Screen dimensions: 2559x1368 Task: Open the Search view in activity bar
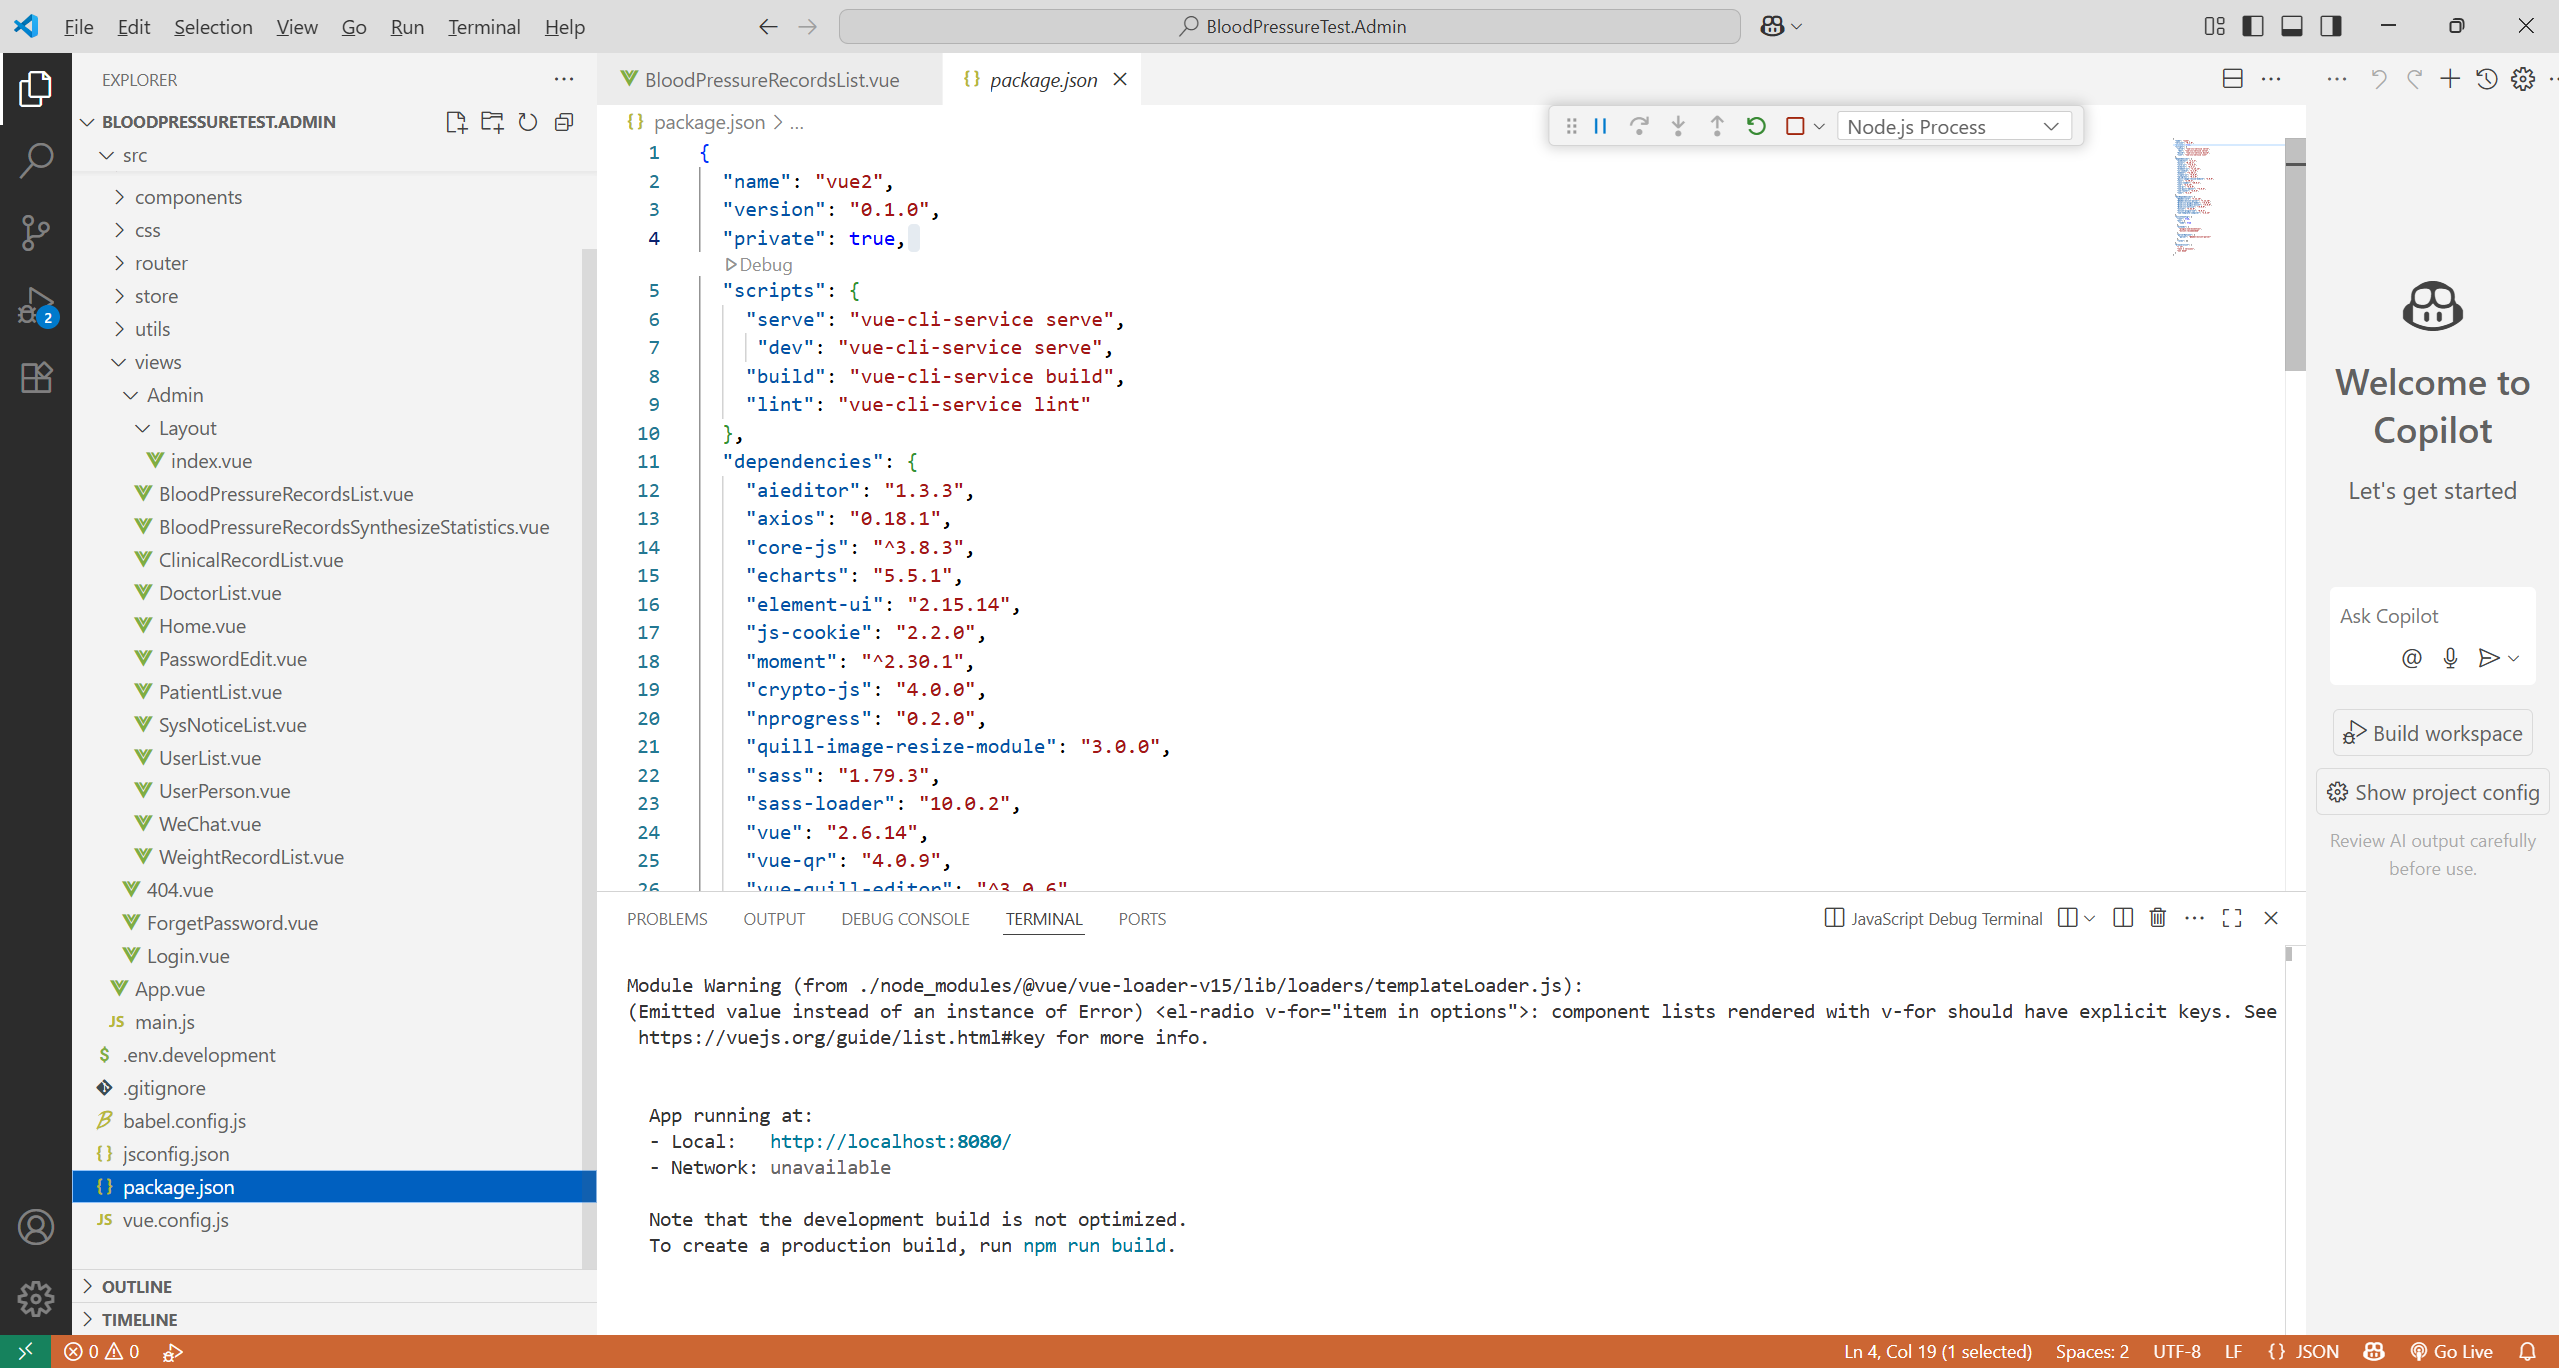(x=36, y=160)
